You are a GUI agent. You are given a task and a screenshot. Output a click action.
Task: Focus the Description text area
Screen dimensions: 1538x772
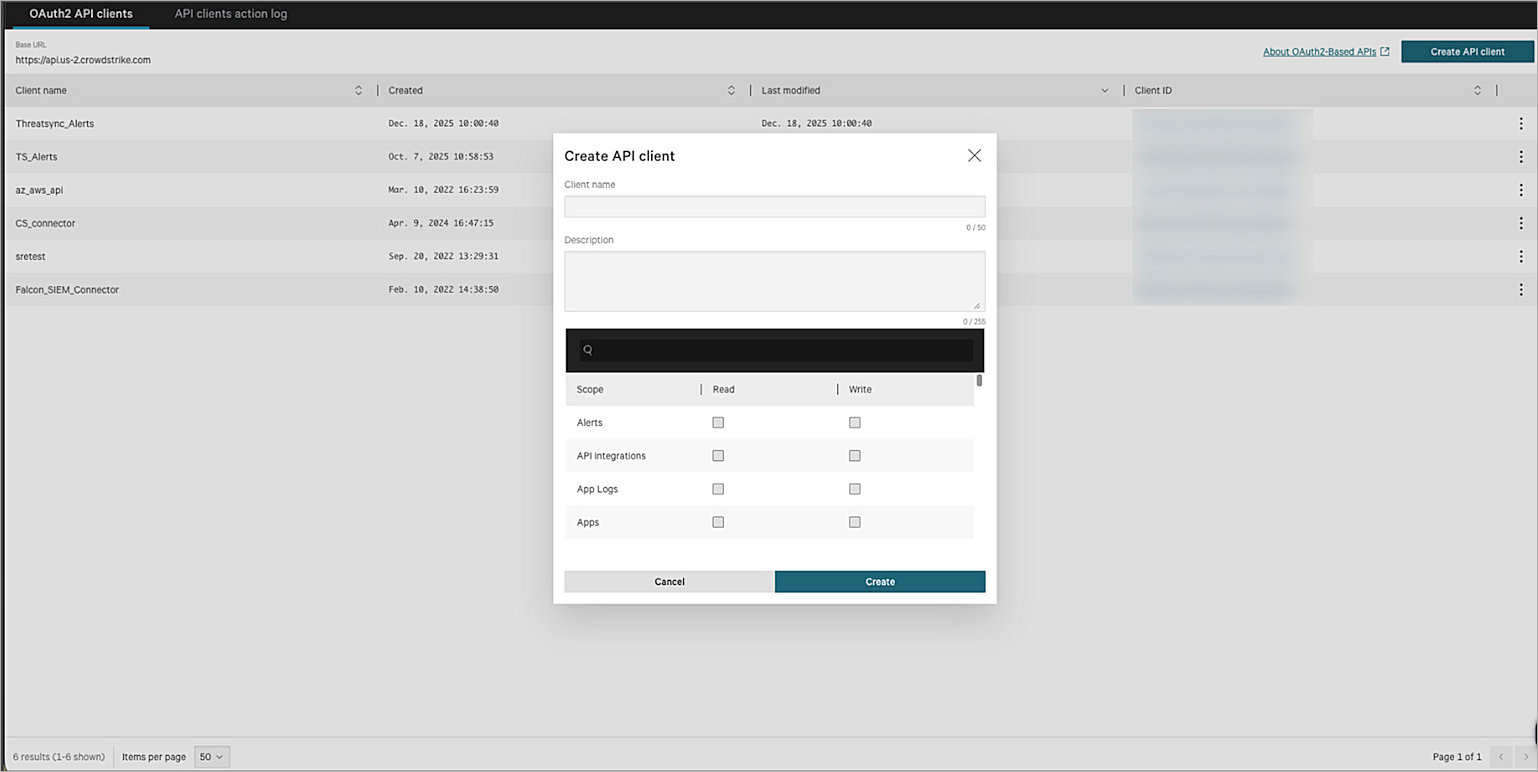click(774, 281)
